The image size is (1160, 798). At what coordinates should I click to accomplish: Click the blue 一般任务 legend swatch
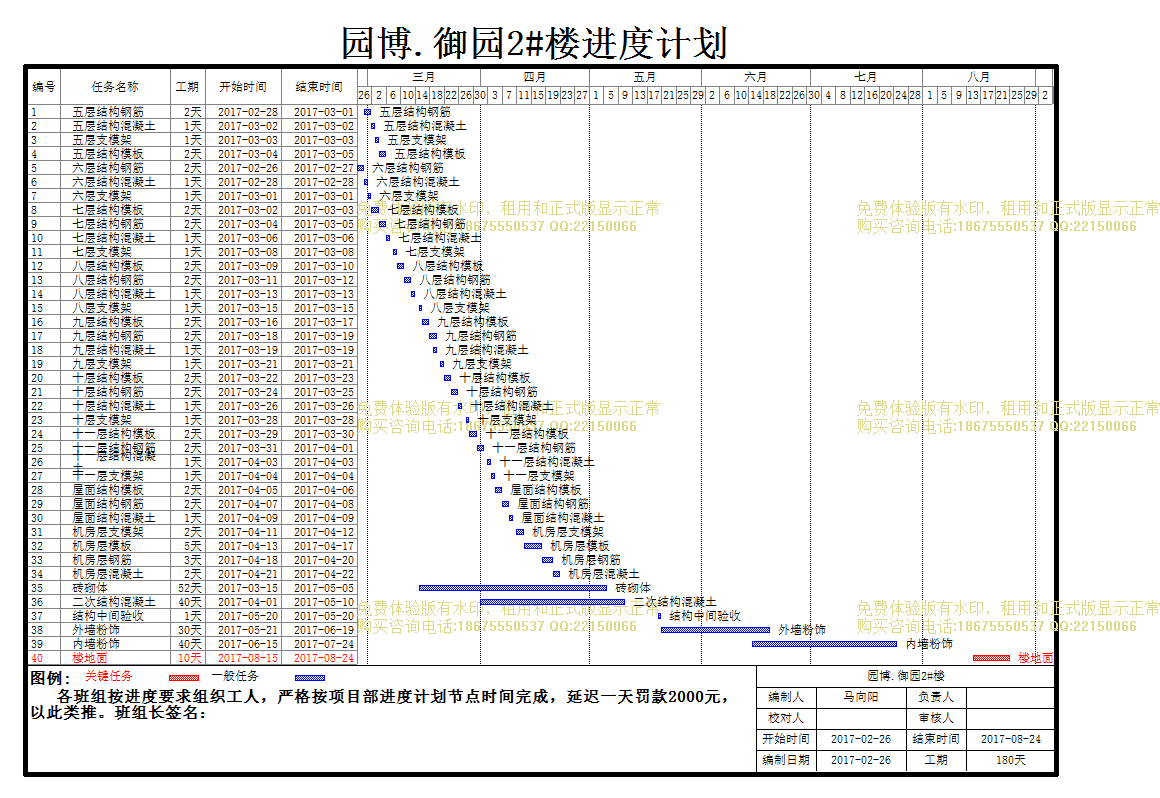pyautogui.click(x=310, y=677)
